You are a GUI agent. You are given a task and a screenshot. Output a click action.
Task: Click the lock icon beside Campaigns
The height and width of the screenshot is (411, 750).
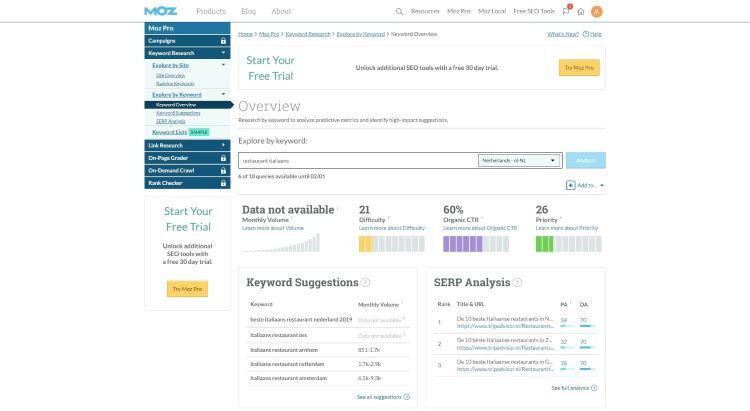coord(223,41)
